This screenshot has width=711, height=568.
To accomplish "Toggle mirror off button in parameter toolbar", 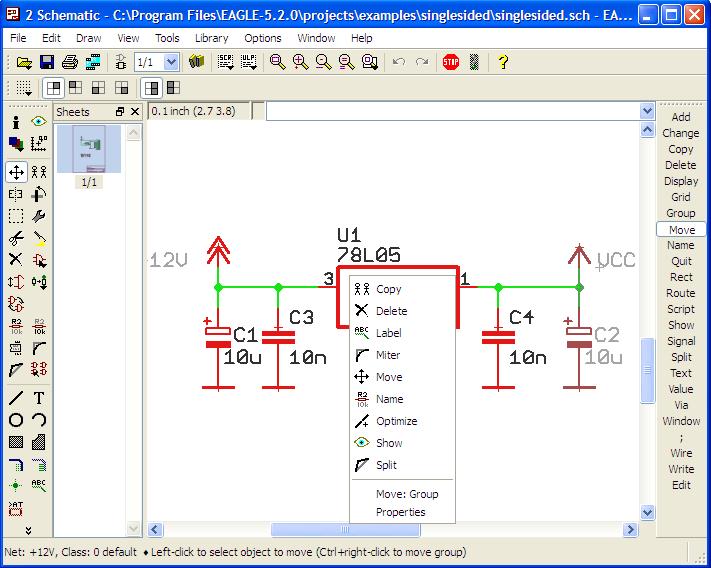I will (151, 88).
